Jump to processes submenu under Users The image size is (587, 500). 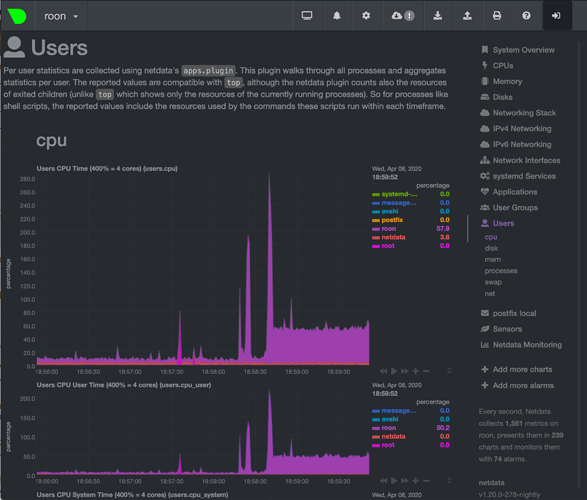pos(501,271)
